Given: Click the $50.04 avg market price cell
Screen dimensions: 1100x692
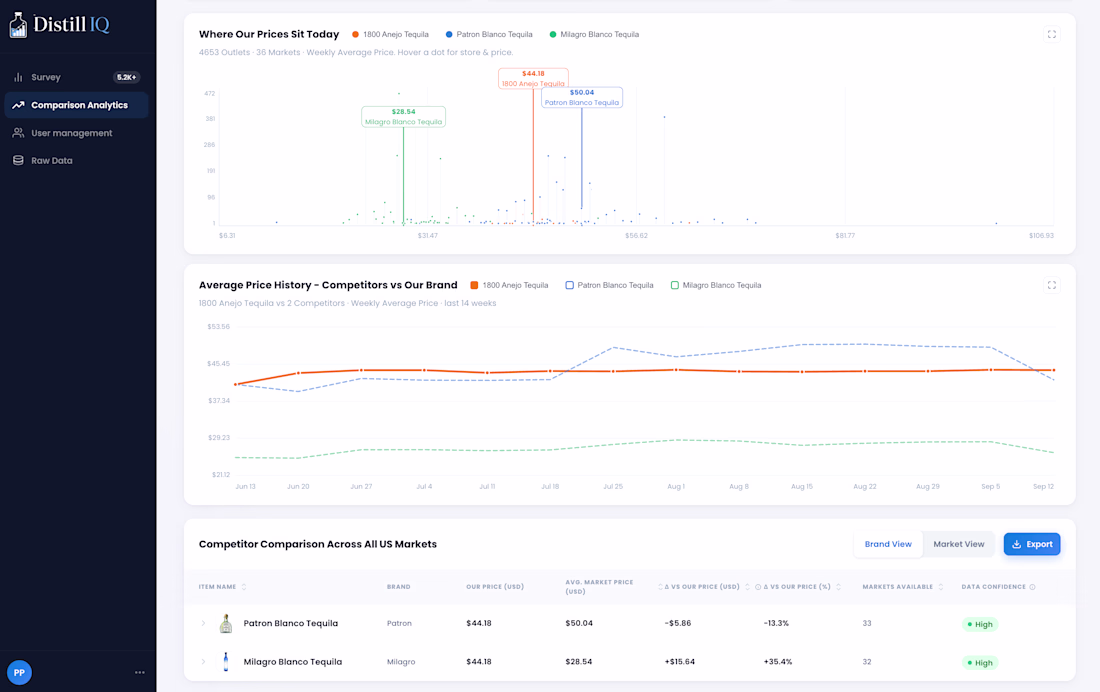Looking at the screenshot, I should (x=579, y=623).
